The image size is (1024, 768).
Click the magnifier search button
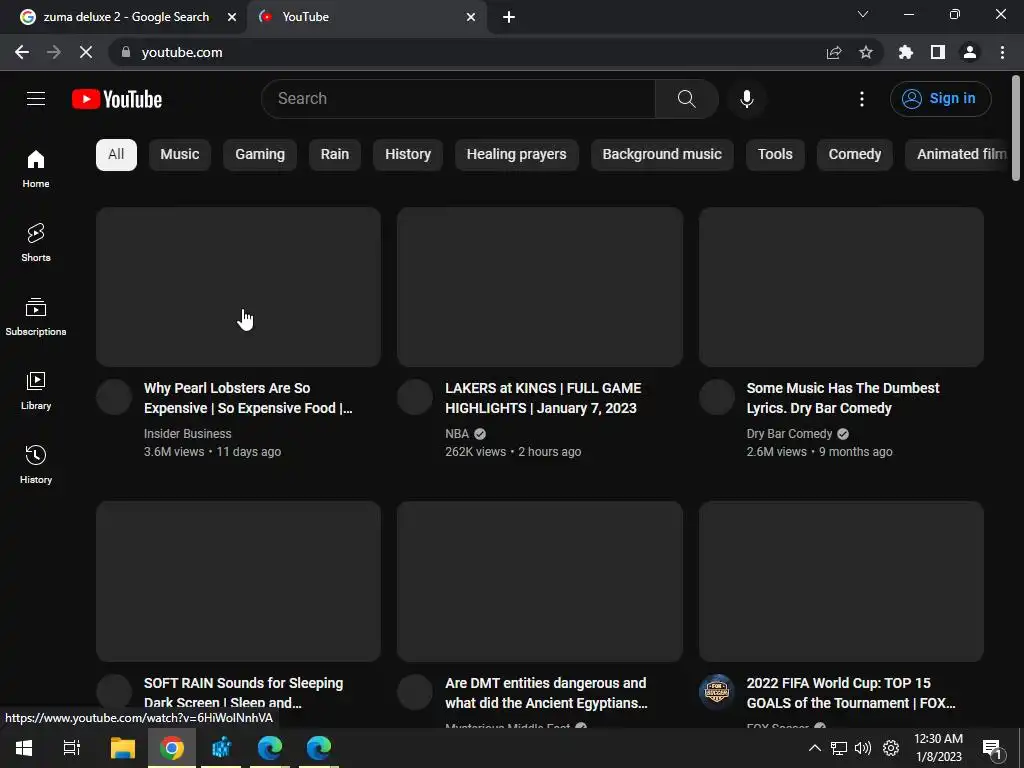coord(686,99)
